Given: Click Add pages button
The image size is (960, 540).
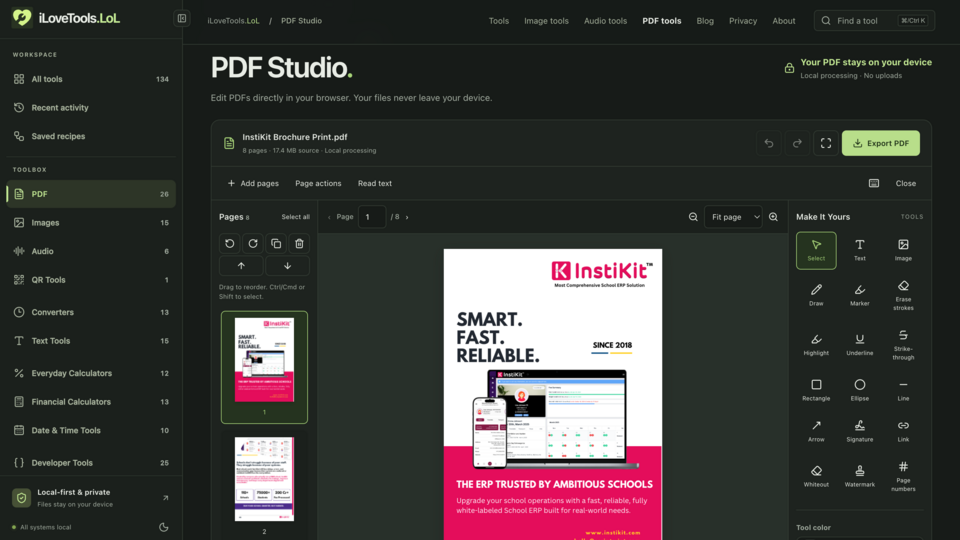Looking at the screenshot, I should [x=253, y=183].
